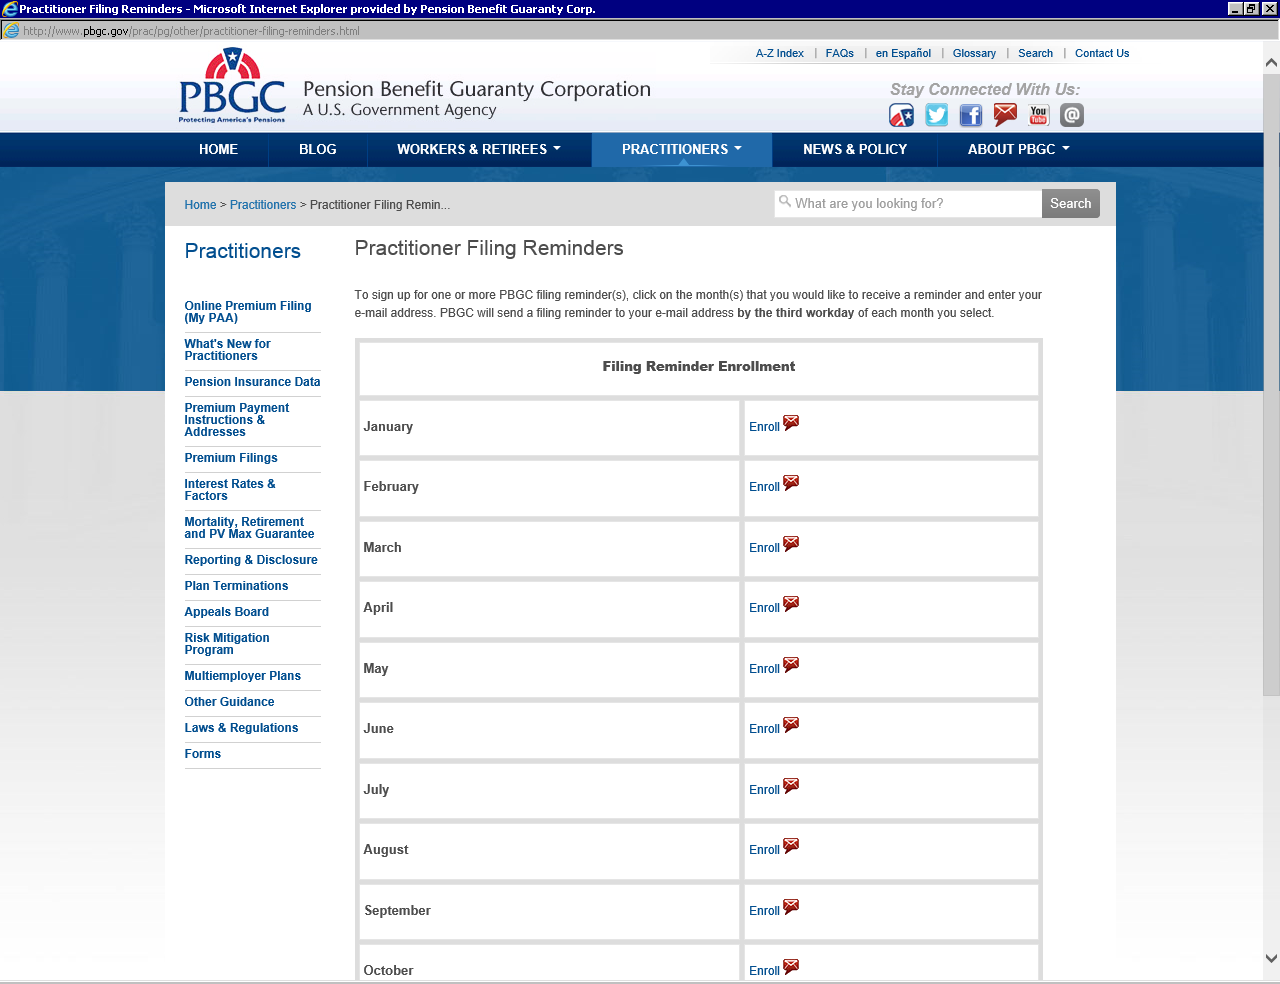Screen dimensions: 1280x984
Task: Open Mortality, Retirement and PV Max Guarantee
Action: tap(249, 528)
